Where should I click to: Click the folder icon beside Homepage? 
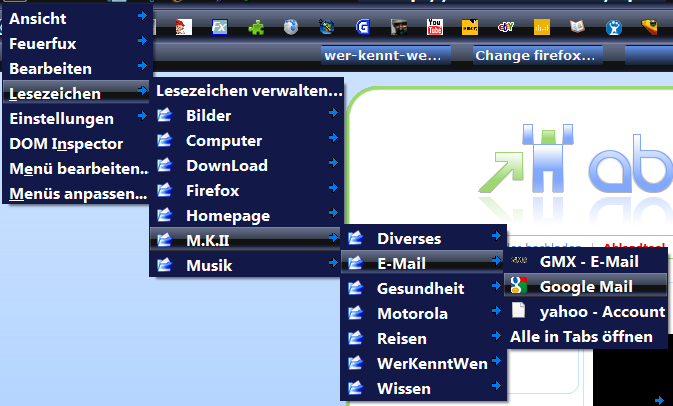click(164, 215)
